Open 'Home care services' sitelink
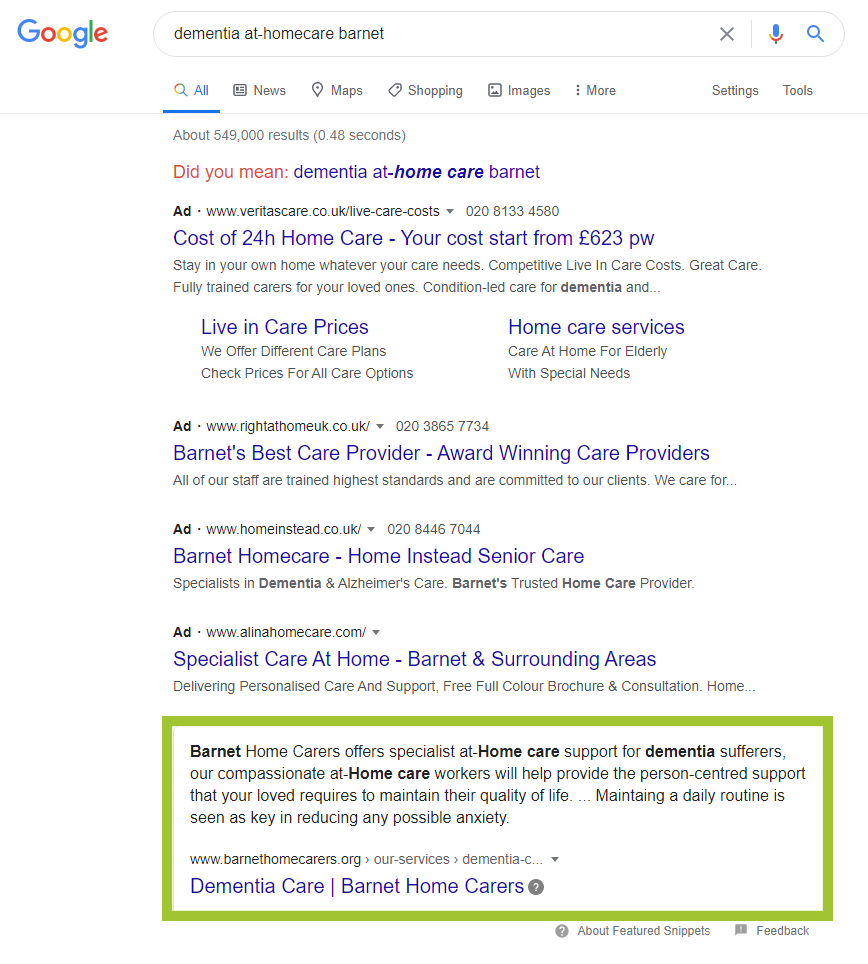868x964 pixels. (596, 327)
